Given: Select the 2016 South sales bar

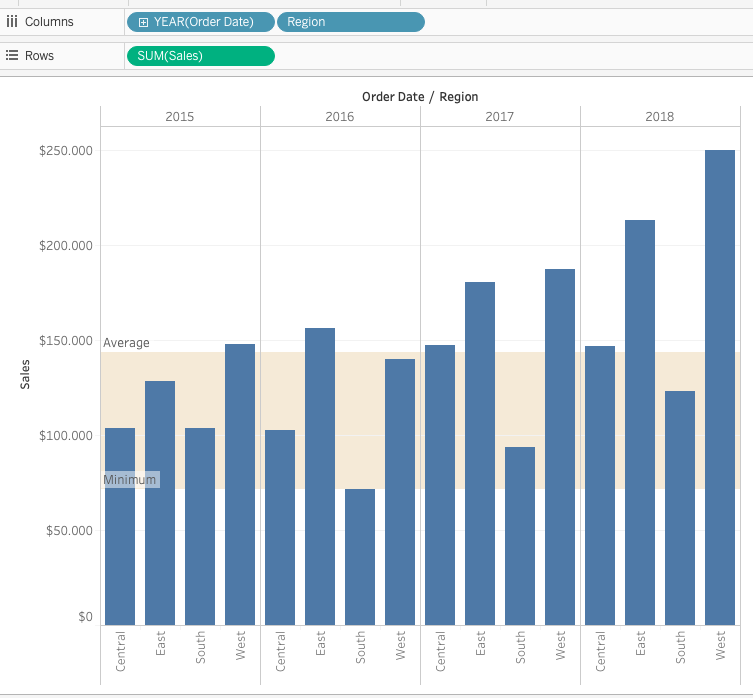Looking at the screenshot, I should click(x=360, y=557).
